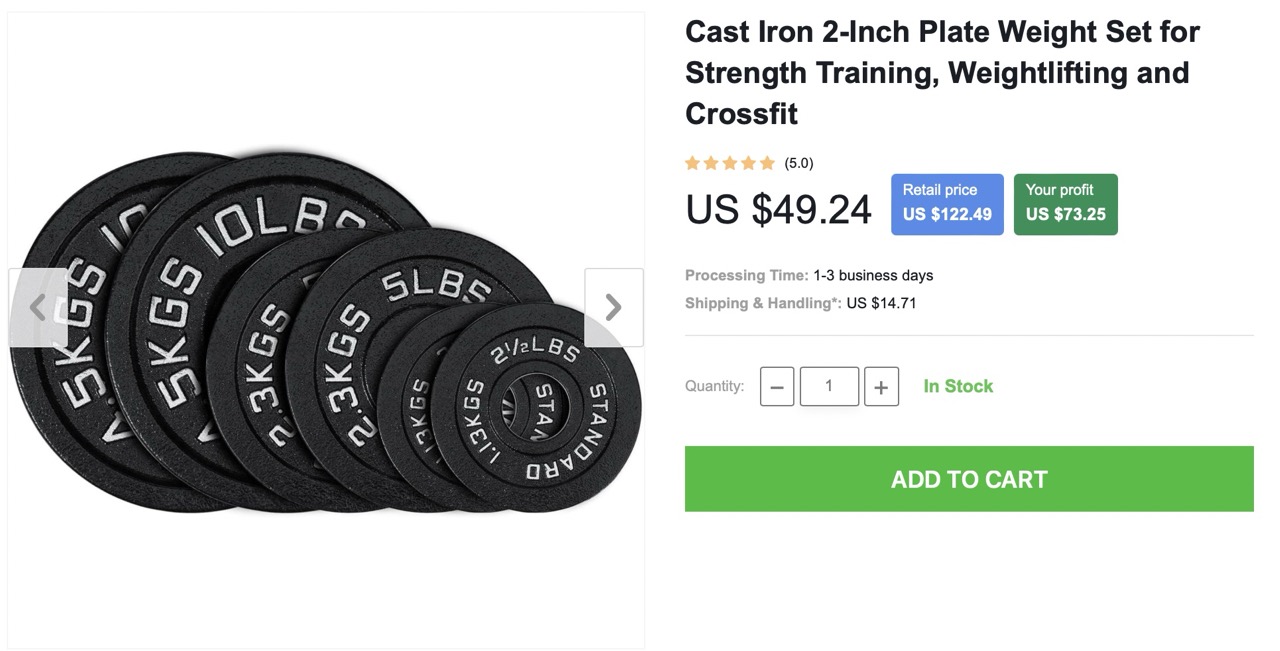Click the Processing Time label
The width and height of the screenshot is (1280, 651).
click(746, 275)
